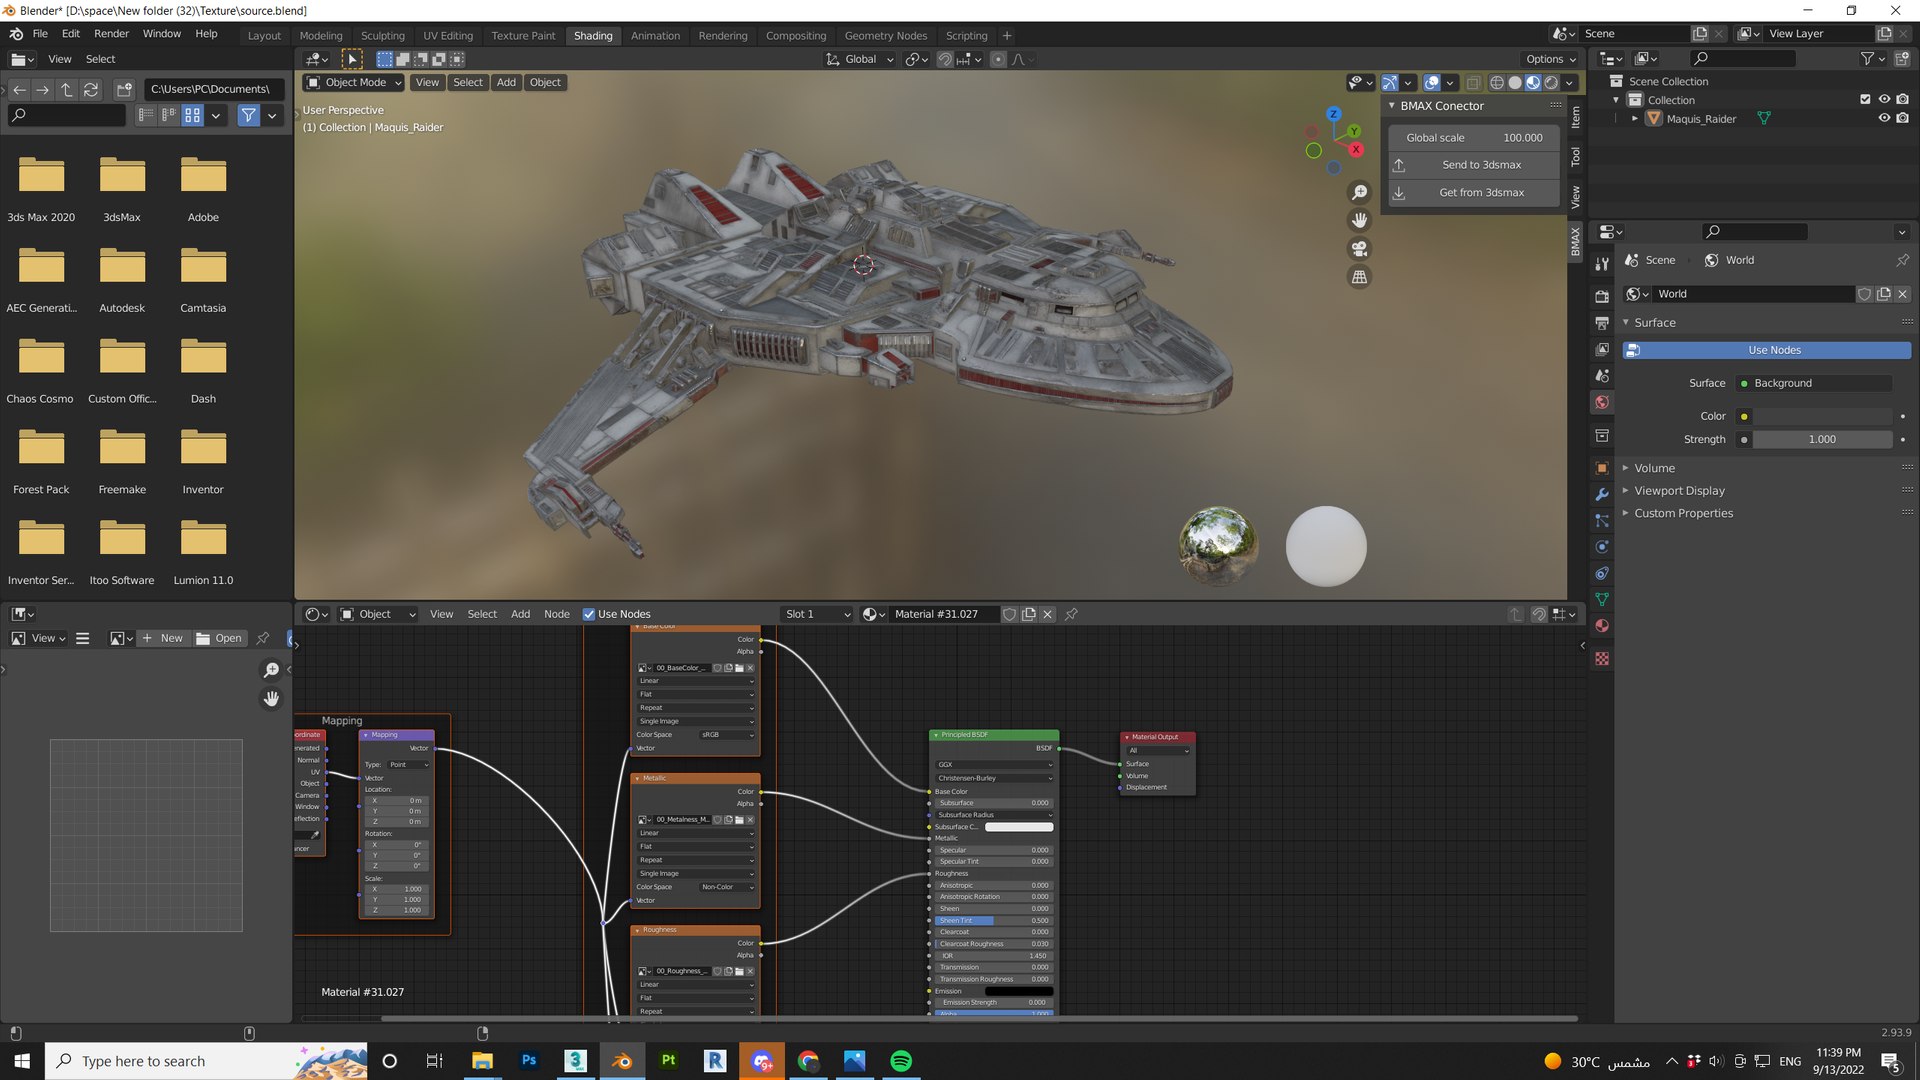This screenshot has height=1080, width=1920.
Task: Click the World Strength value slider
Action: [x=1822, y=439]
